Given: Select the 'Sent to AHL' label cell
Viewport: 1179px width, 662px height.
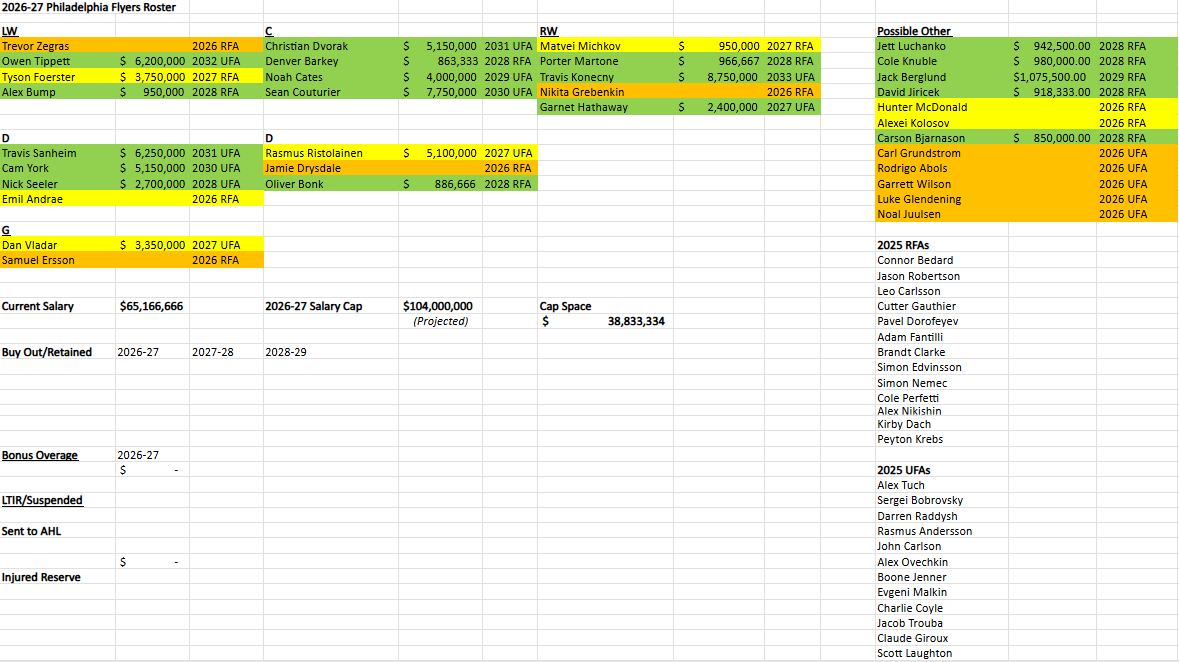Looking at the screenshot, I should (58, 531).
